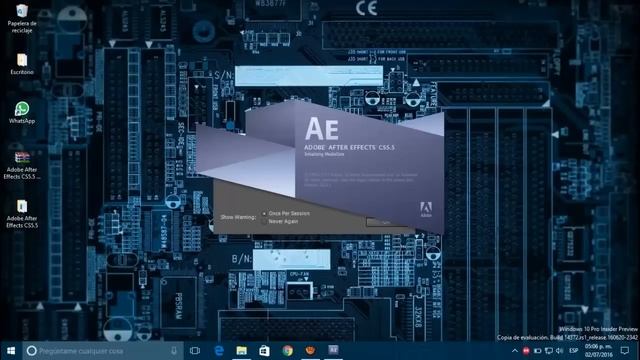Launch Microsoft Edge from taskbar

[219, 351]
